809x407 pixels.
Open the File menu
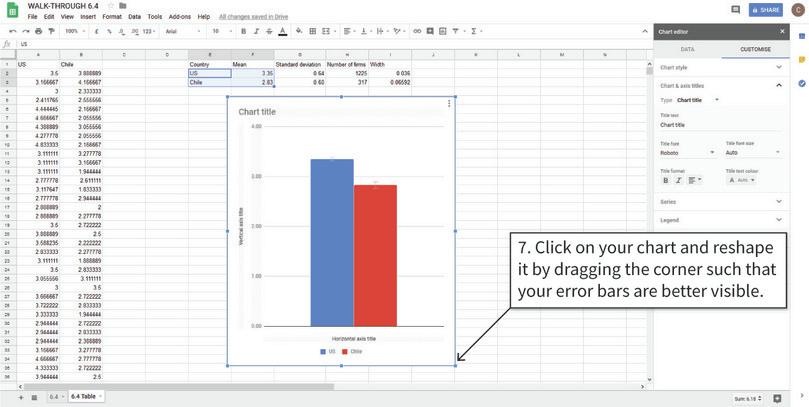tap(33, 17)
